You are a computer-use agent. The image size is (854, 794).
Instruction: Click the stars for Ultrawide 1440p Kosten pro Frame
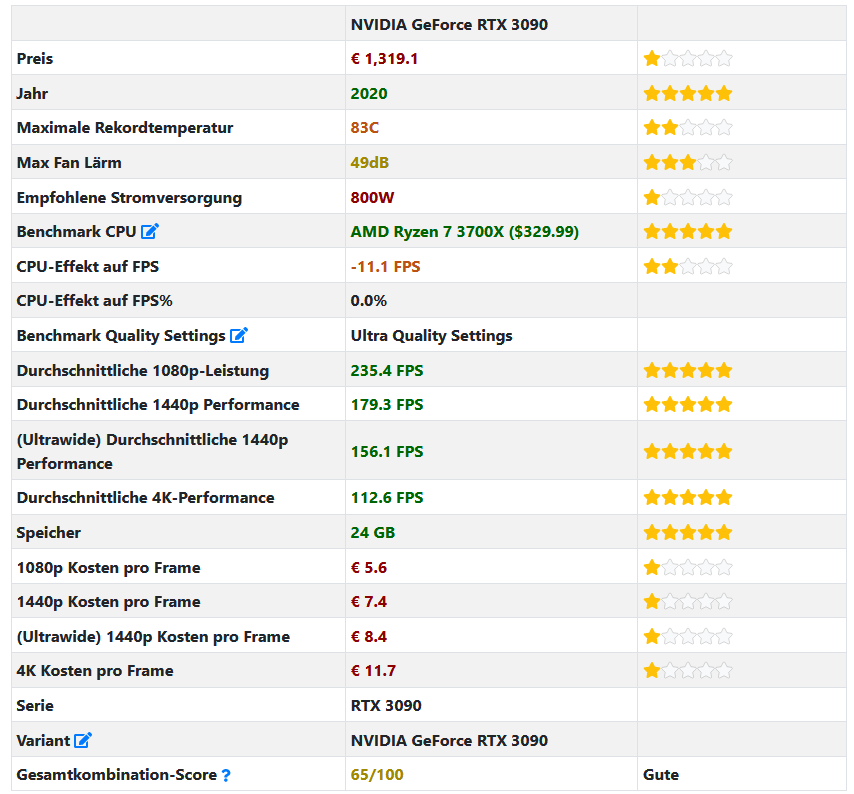coord(688,636)
